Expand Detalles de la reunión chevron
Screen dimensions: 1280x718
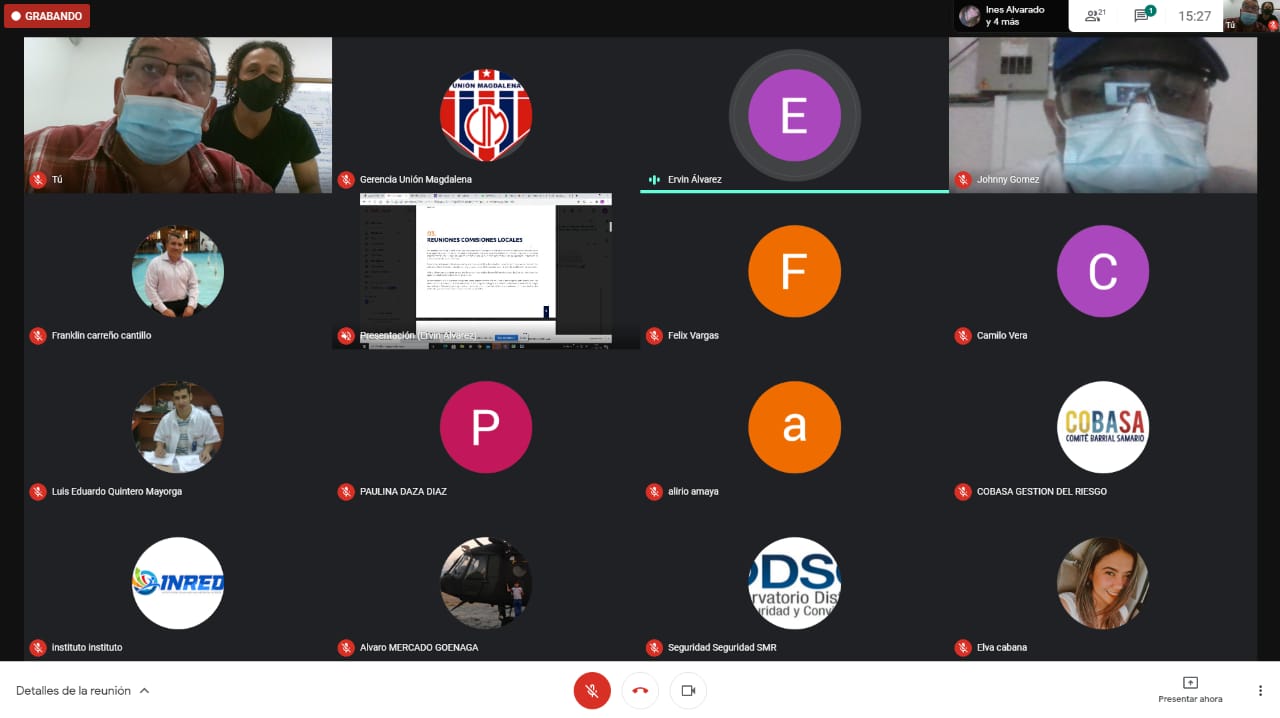point(144,690)
